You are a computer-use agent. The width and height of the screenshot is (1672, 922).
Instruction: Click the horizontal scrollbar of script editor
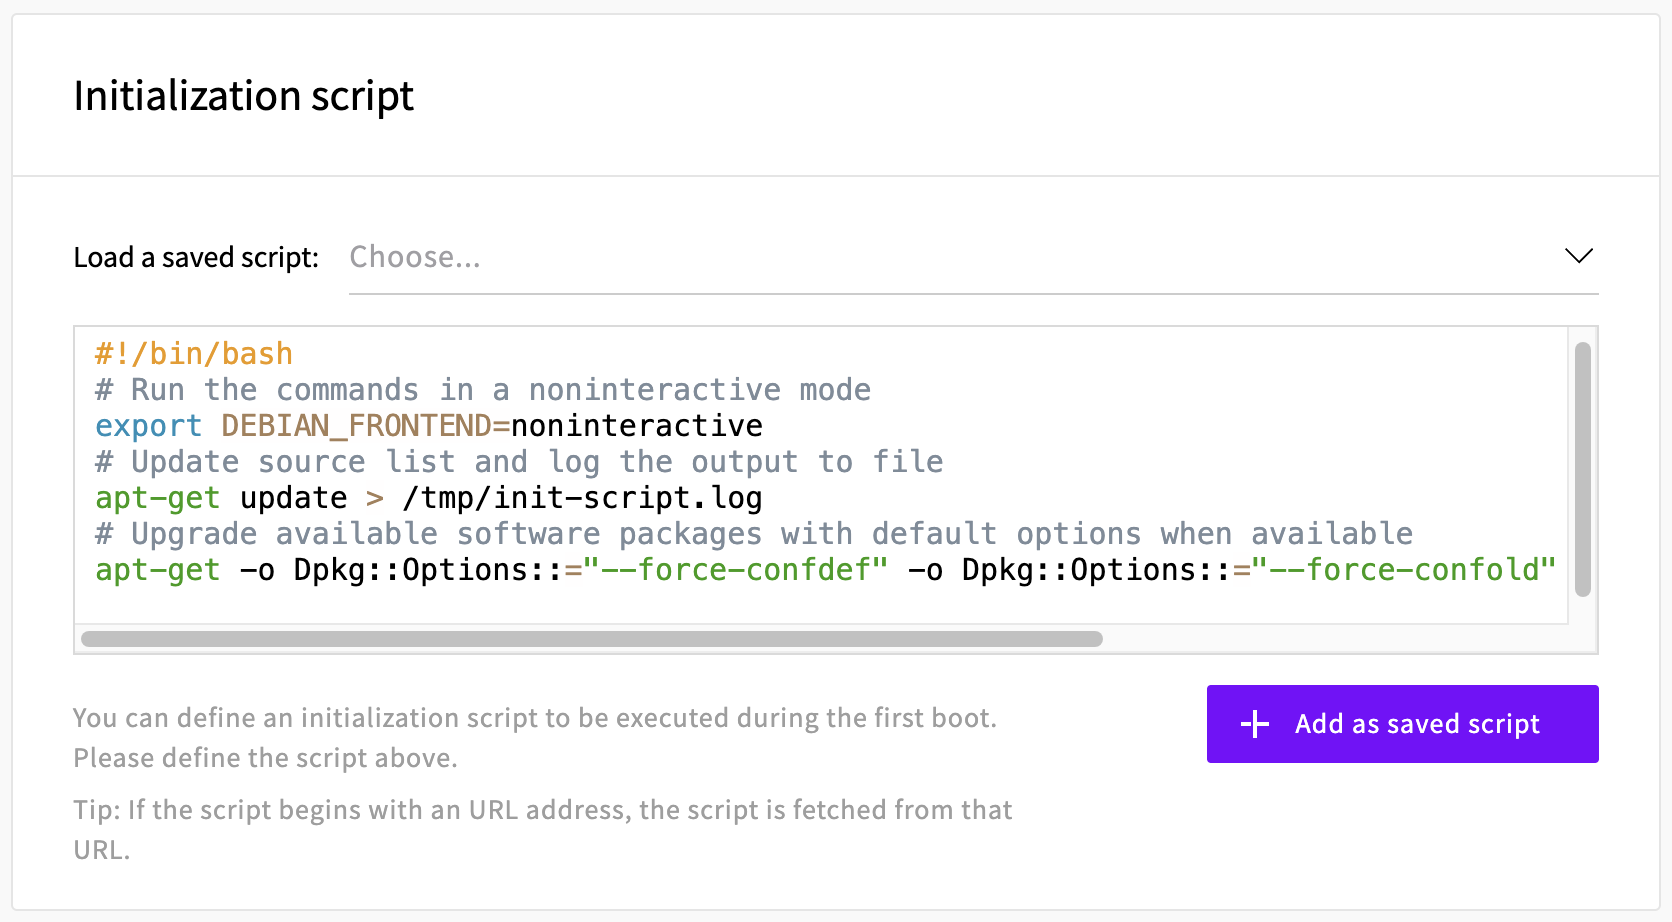point(592,639)
